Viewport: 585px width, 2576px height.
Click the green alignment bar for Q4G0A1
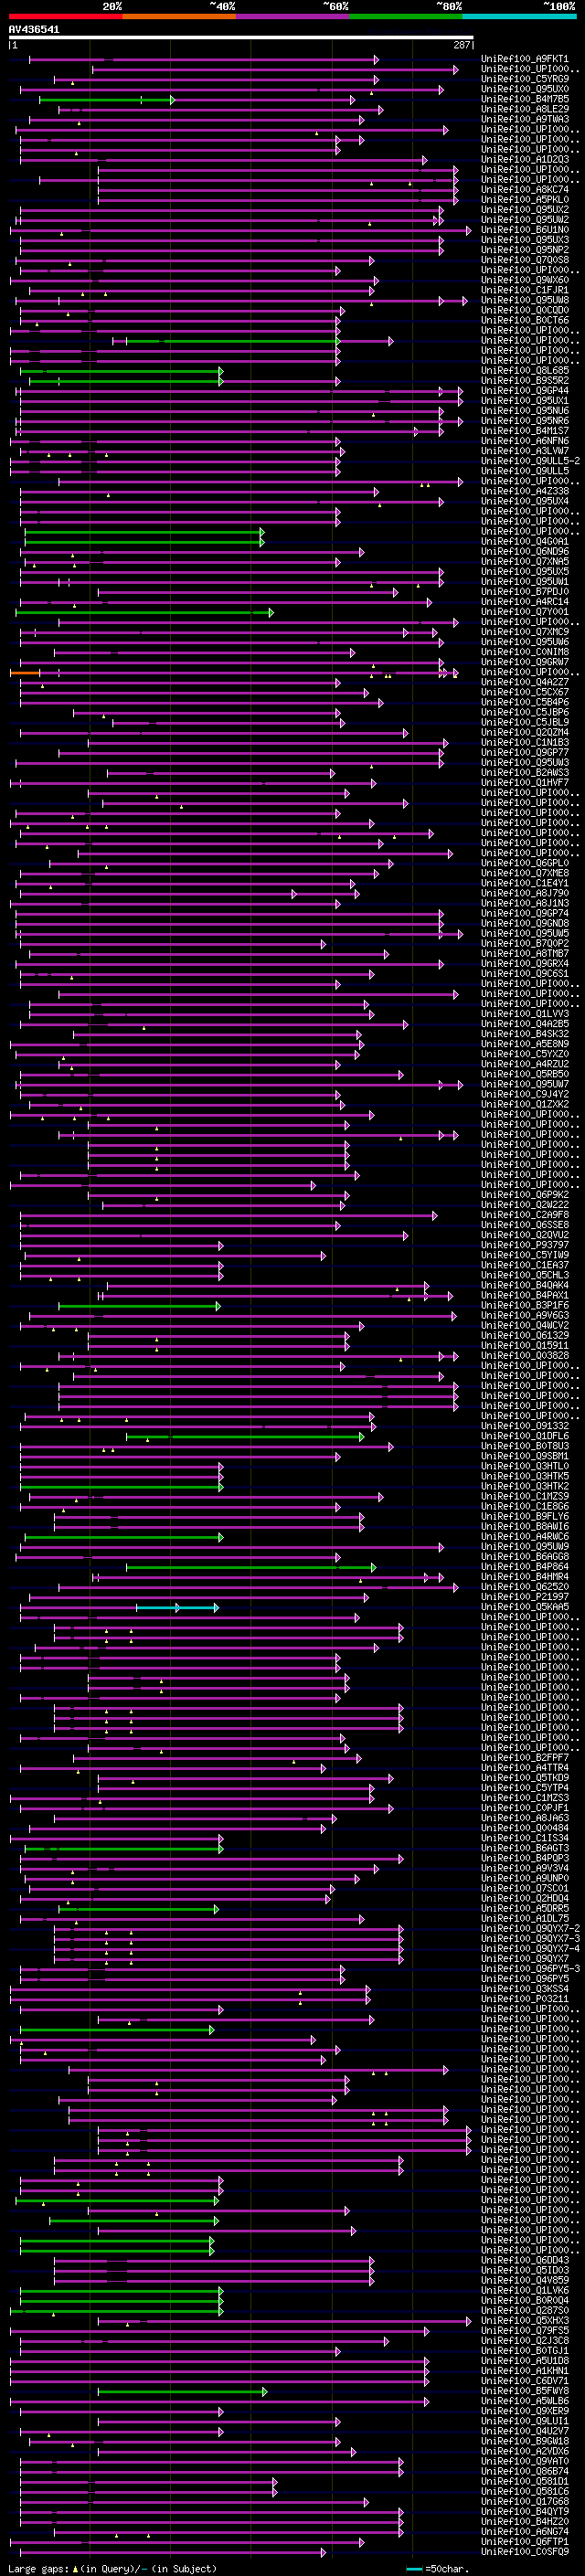145,542
